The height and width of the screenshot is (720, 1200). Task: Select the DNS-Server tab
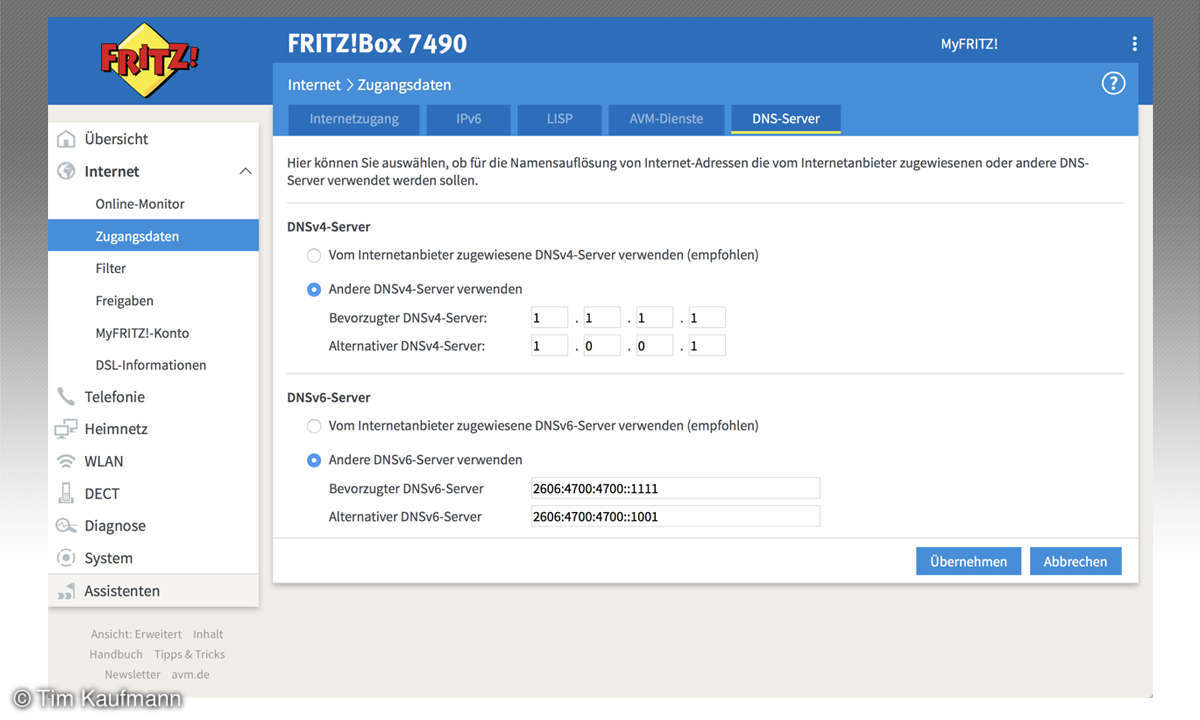(786, 119)
